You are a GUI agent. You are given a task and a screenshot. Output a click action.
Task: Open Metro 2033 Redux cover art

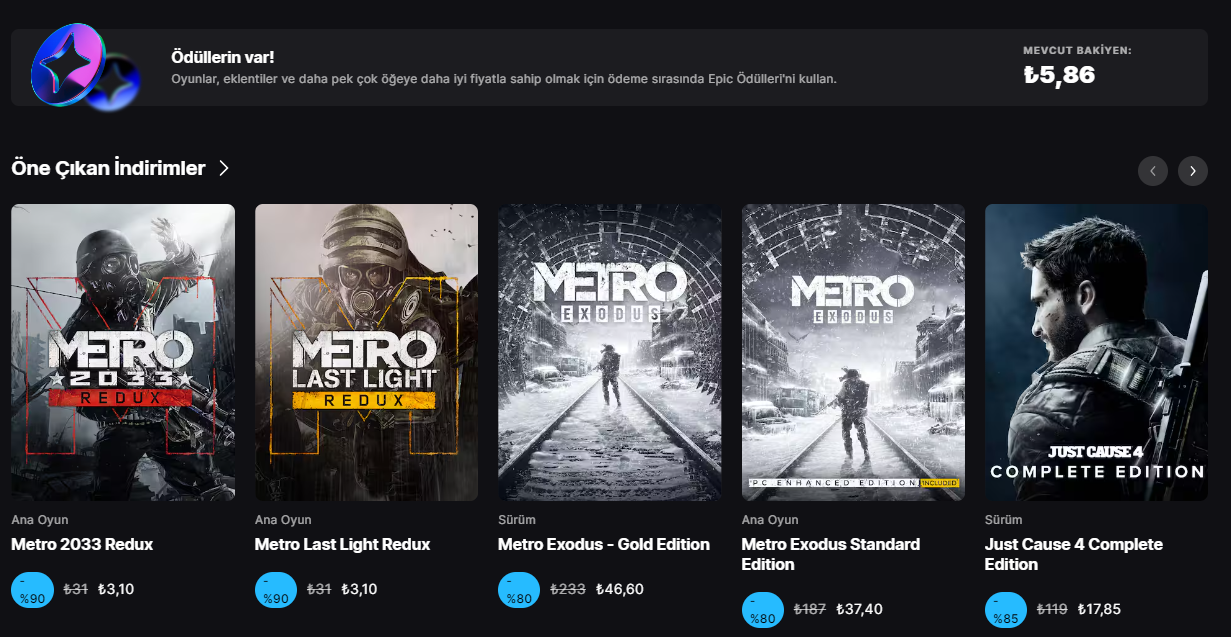pos(123,352)
